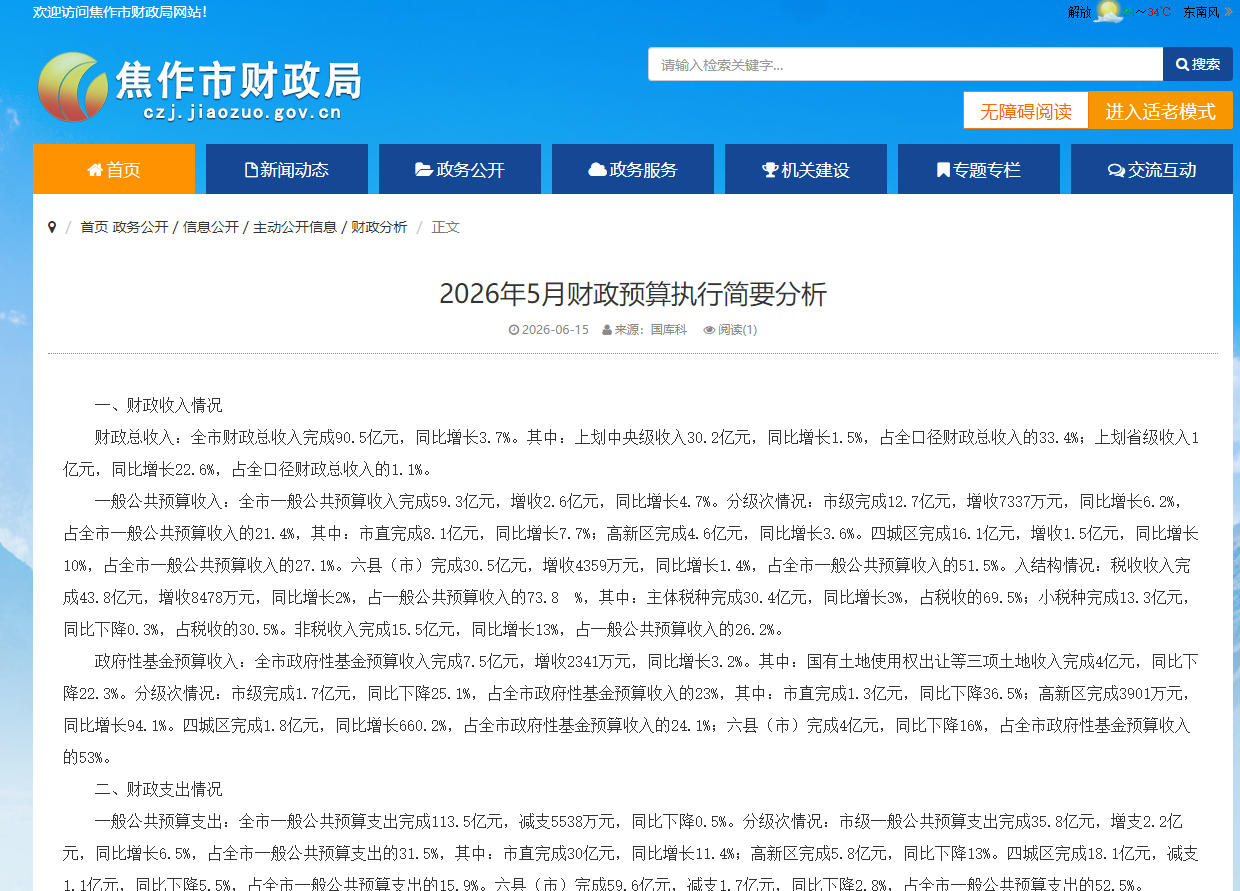Click the paragraph starting 政府性基金预算收入

tap(631, 709)
